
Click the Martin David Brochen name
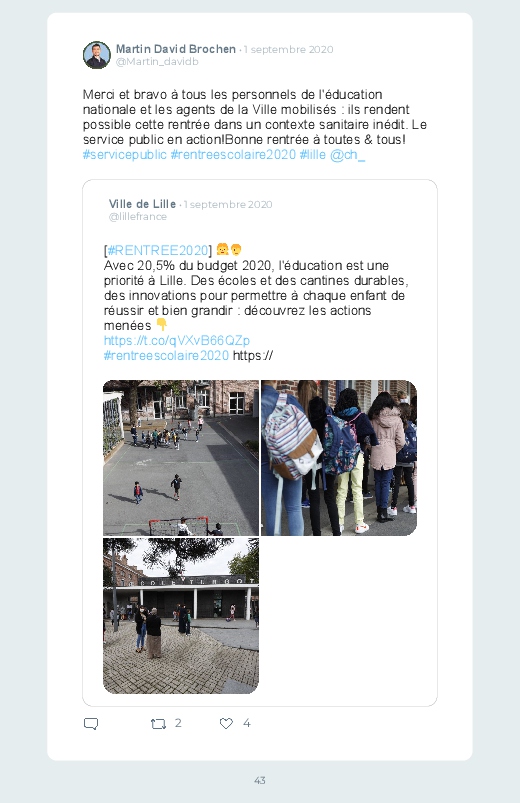[x=176, y=49]
